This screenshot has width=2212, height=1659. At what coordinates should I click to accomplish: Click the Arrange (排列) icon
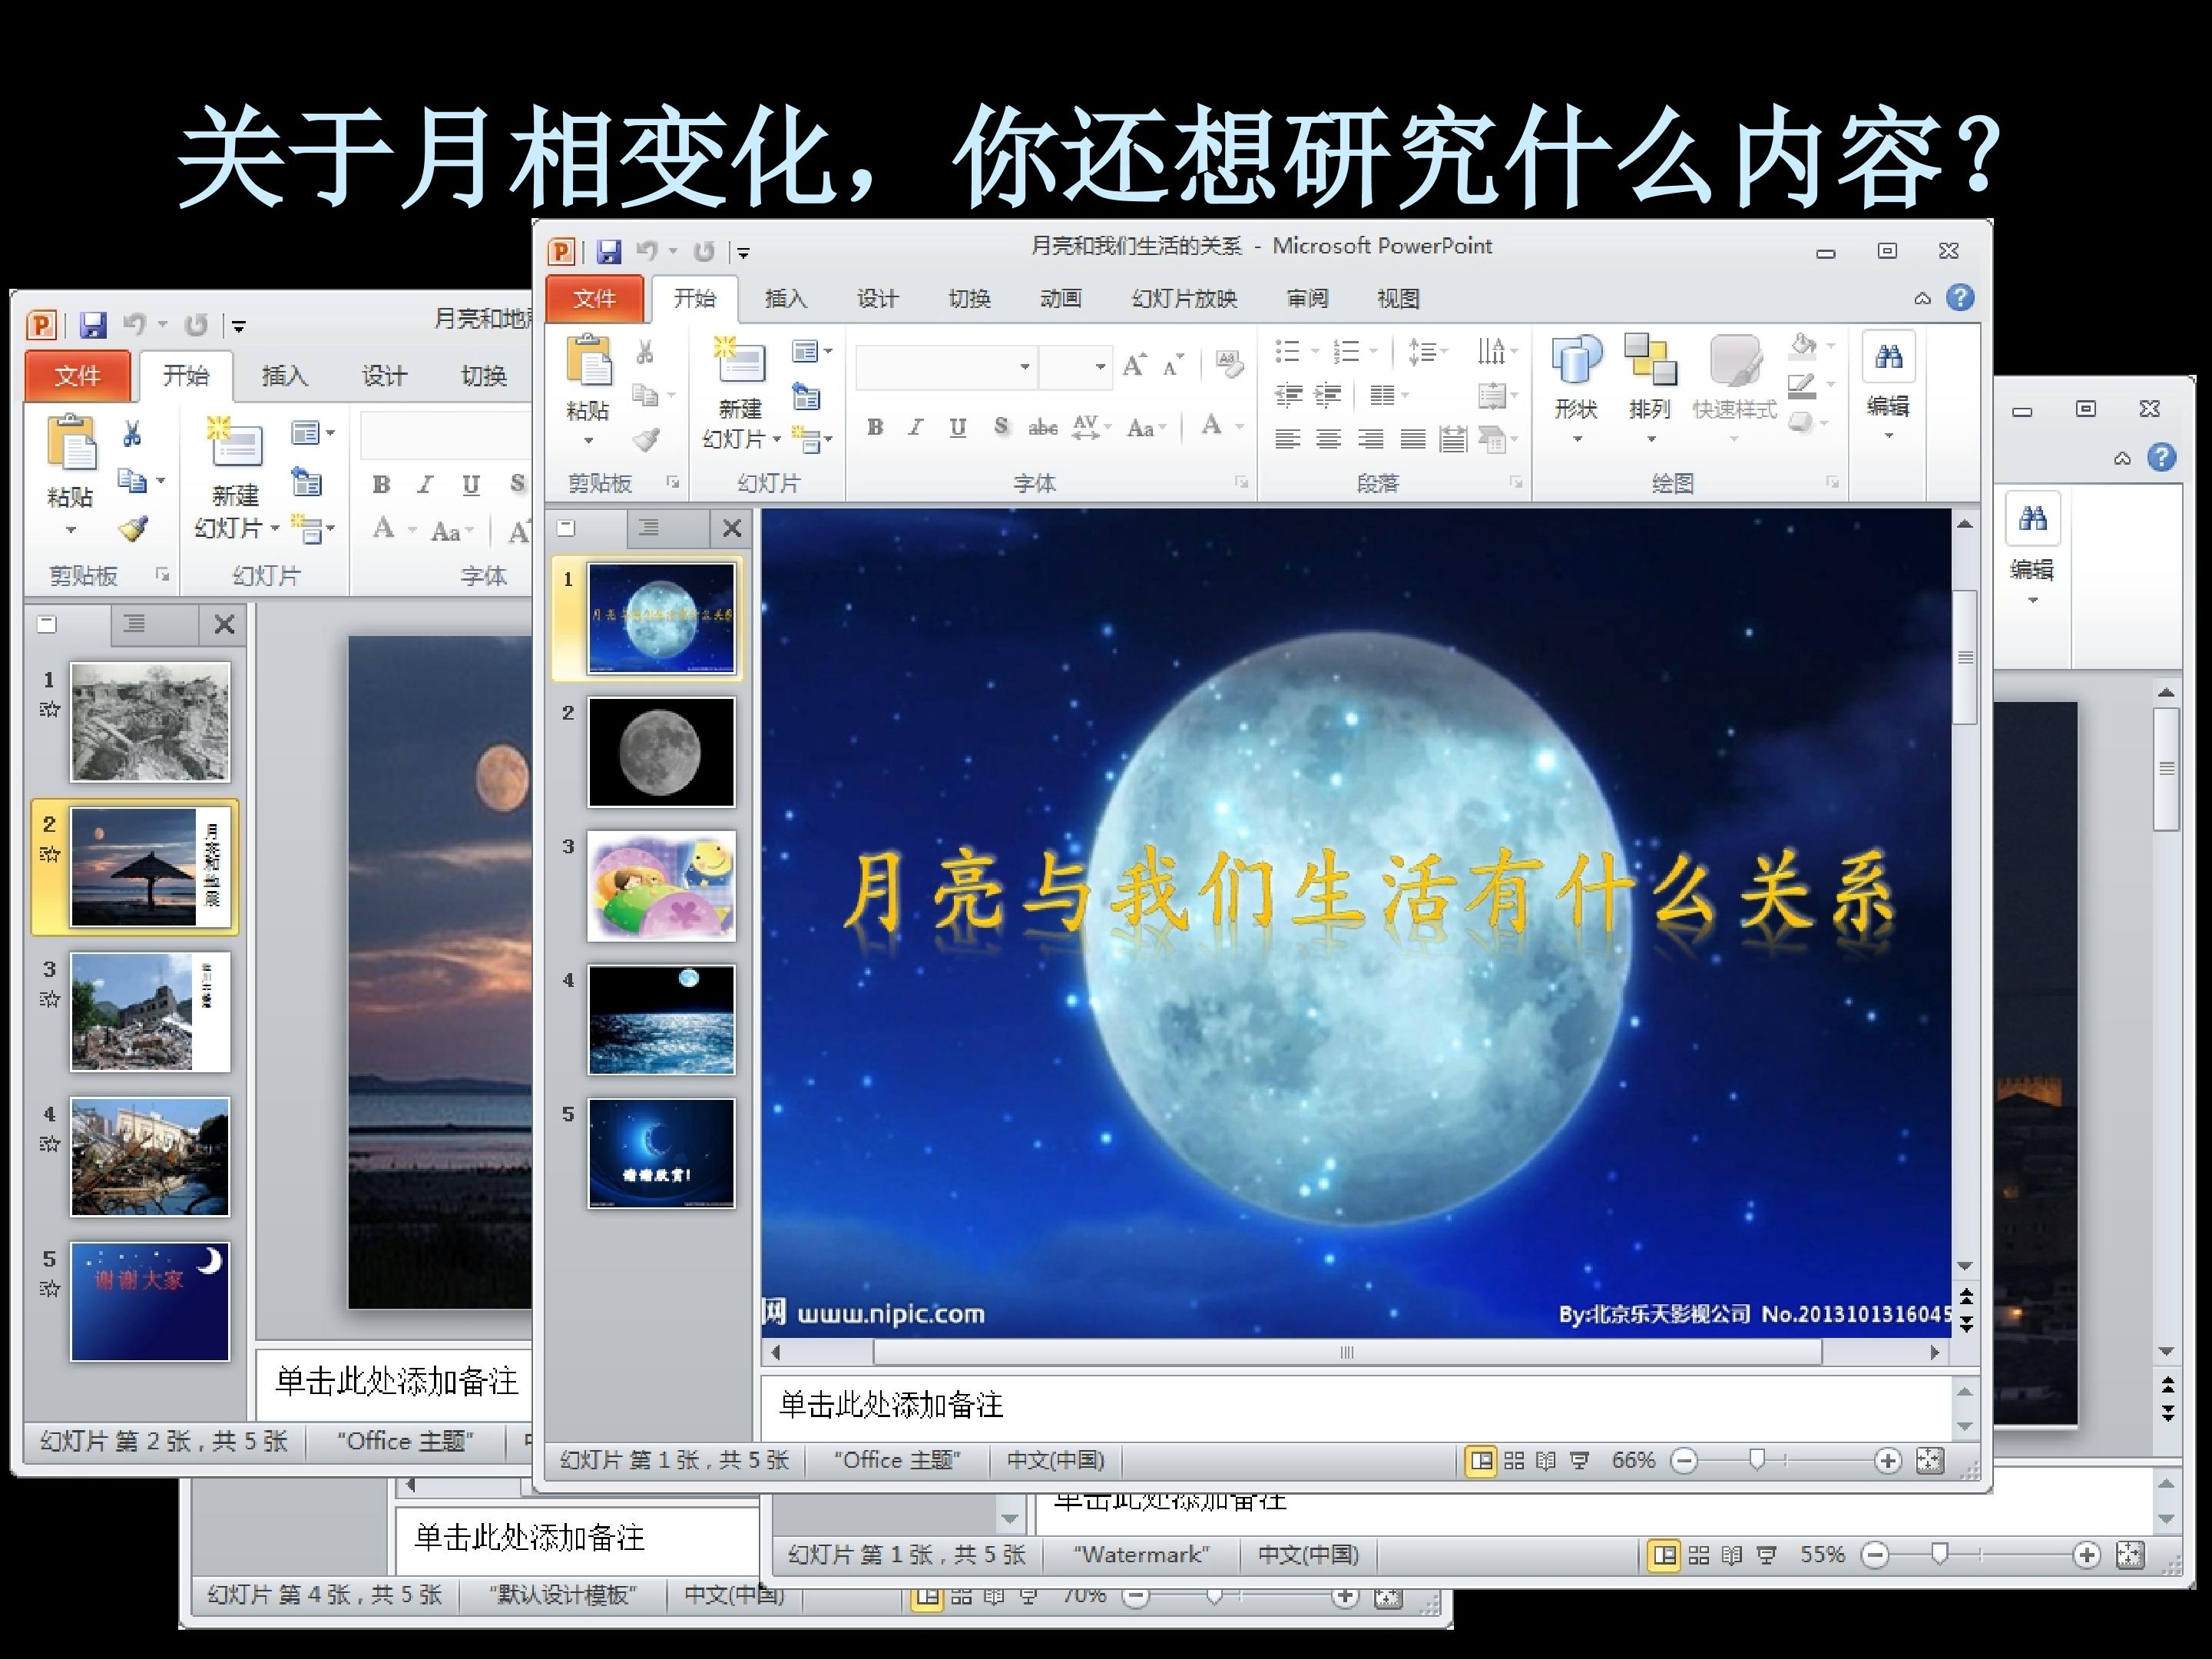(1649, 360)
